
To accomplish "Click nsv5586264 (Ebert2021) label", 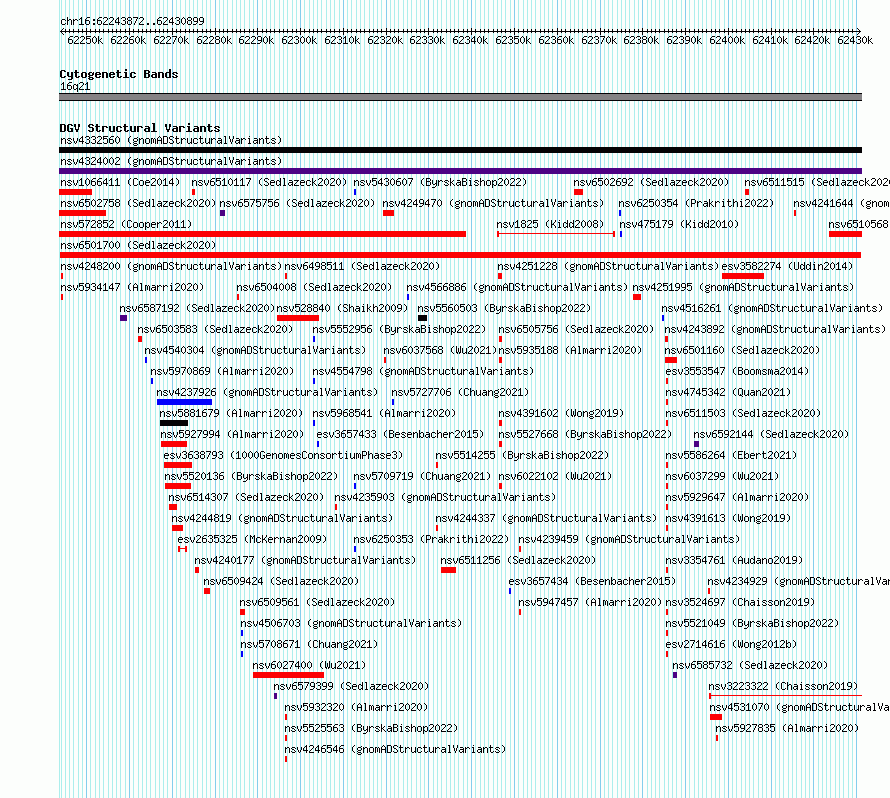I will click(x=731, y=455).
